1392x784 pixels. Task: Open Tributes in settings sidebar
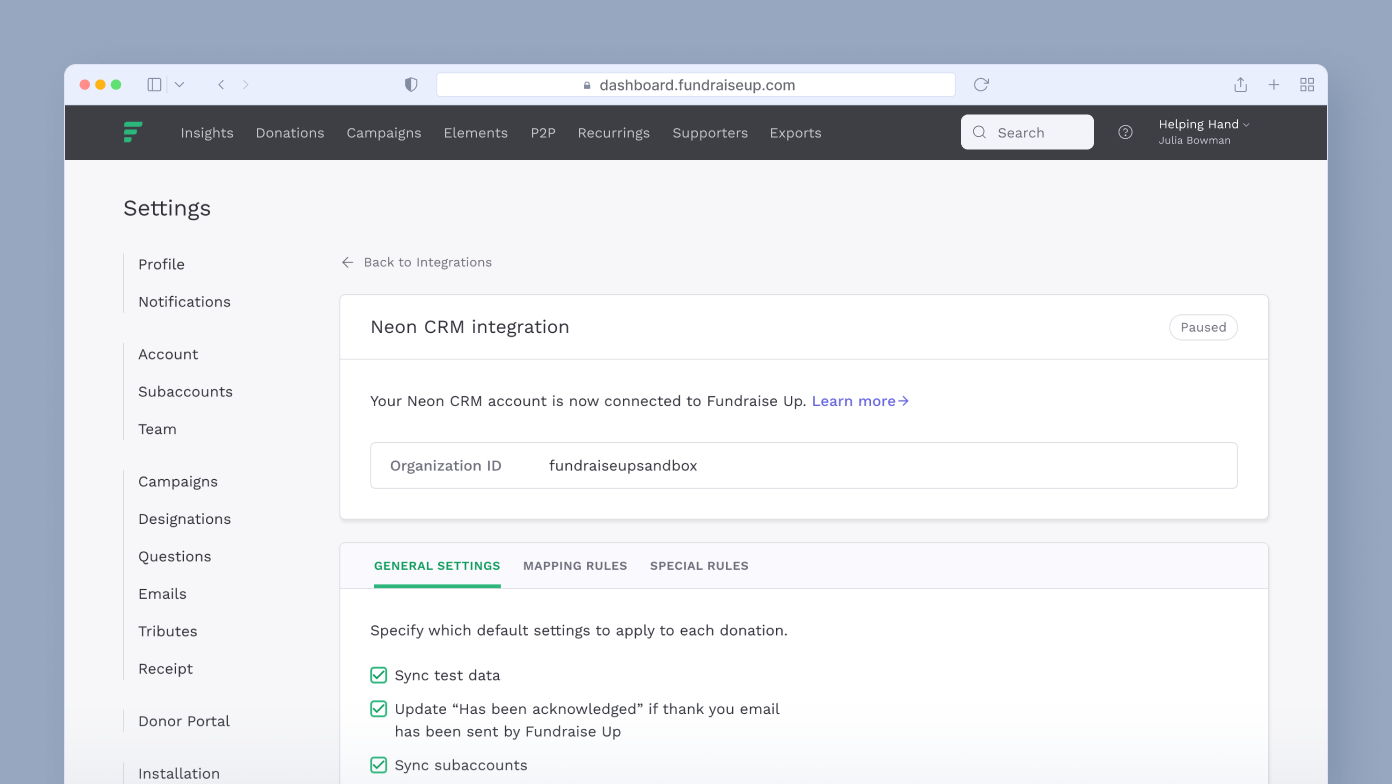(x=168, y=631)
